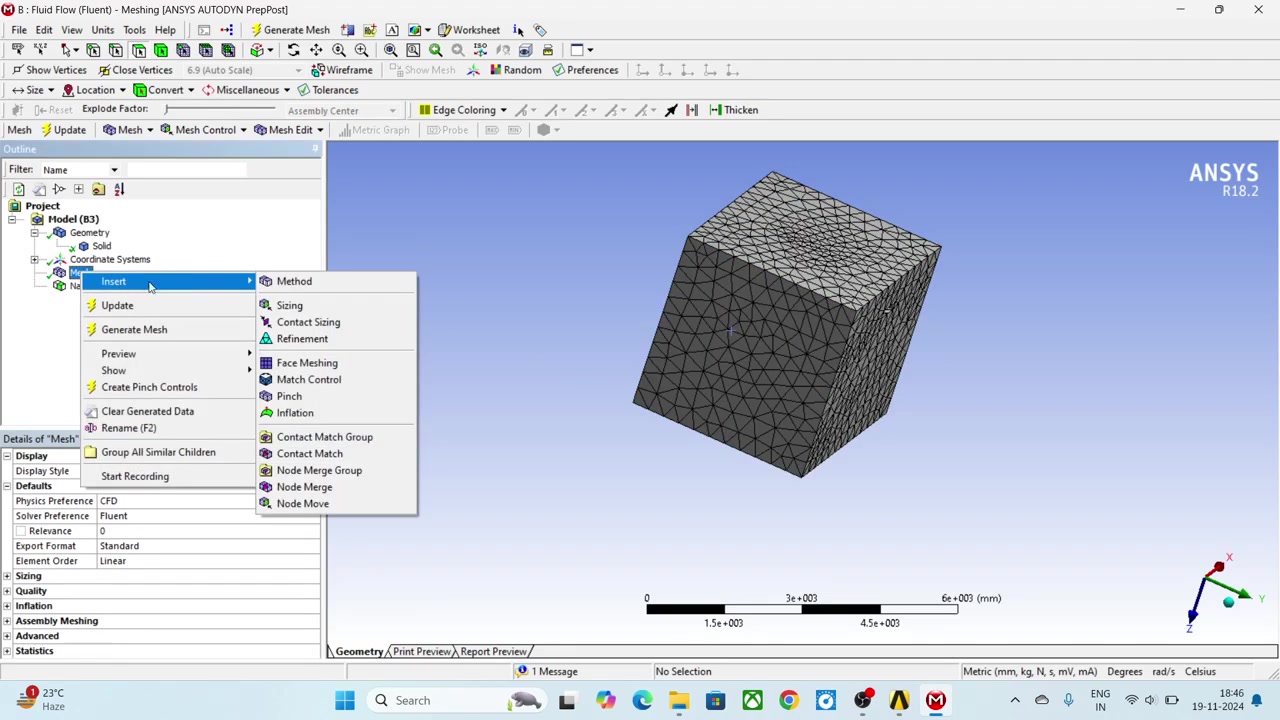Image resolution: width=1280 pixels, height=720 pixels.
Task: Click the Zoom to Fit magnifier icon
Action: [390, 50]
